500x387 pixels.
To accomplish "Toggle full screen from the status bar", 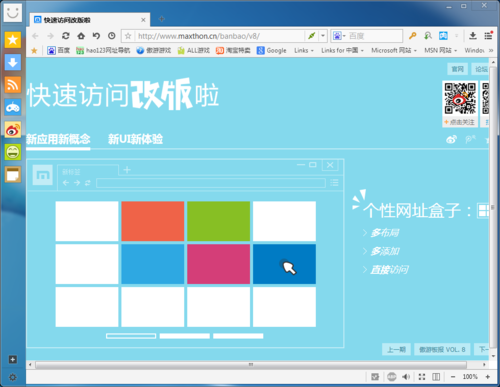I will click(x=422, y=377).
